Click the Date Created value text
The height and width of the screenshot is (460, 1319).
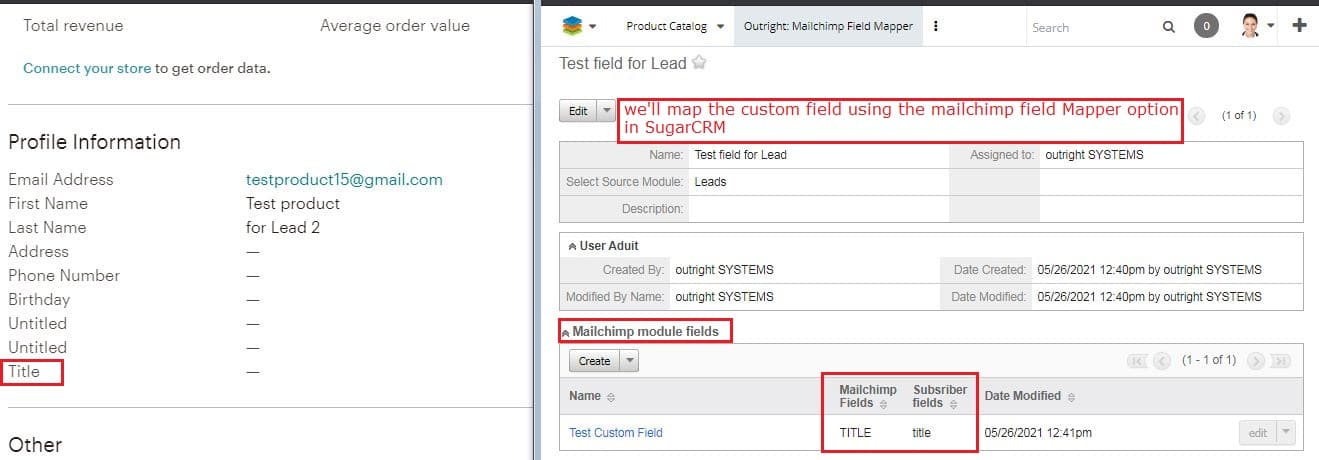click(1150, 270)
